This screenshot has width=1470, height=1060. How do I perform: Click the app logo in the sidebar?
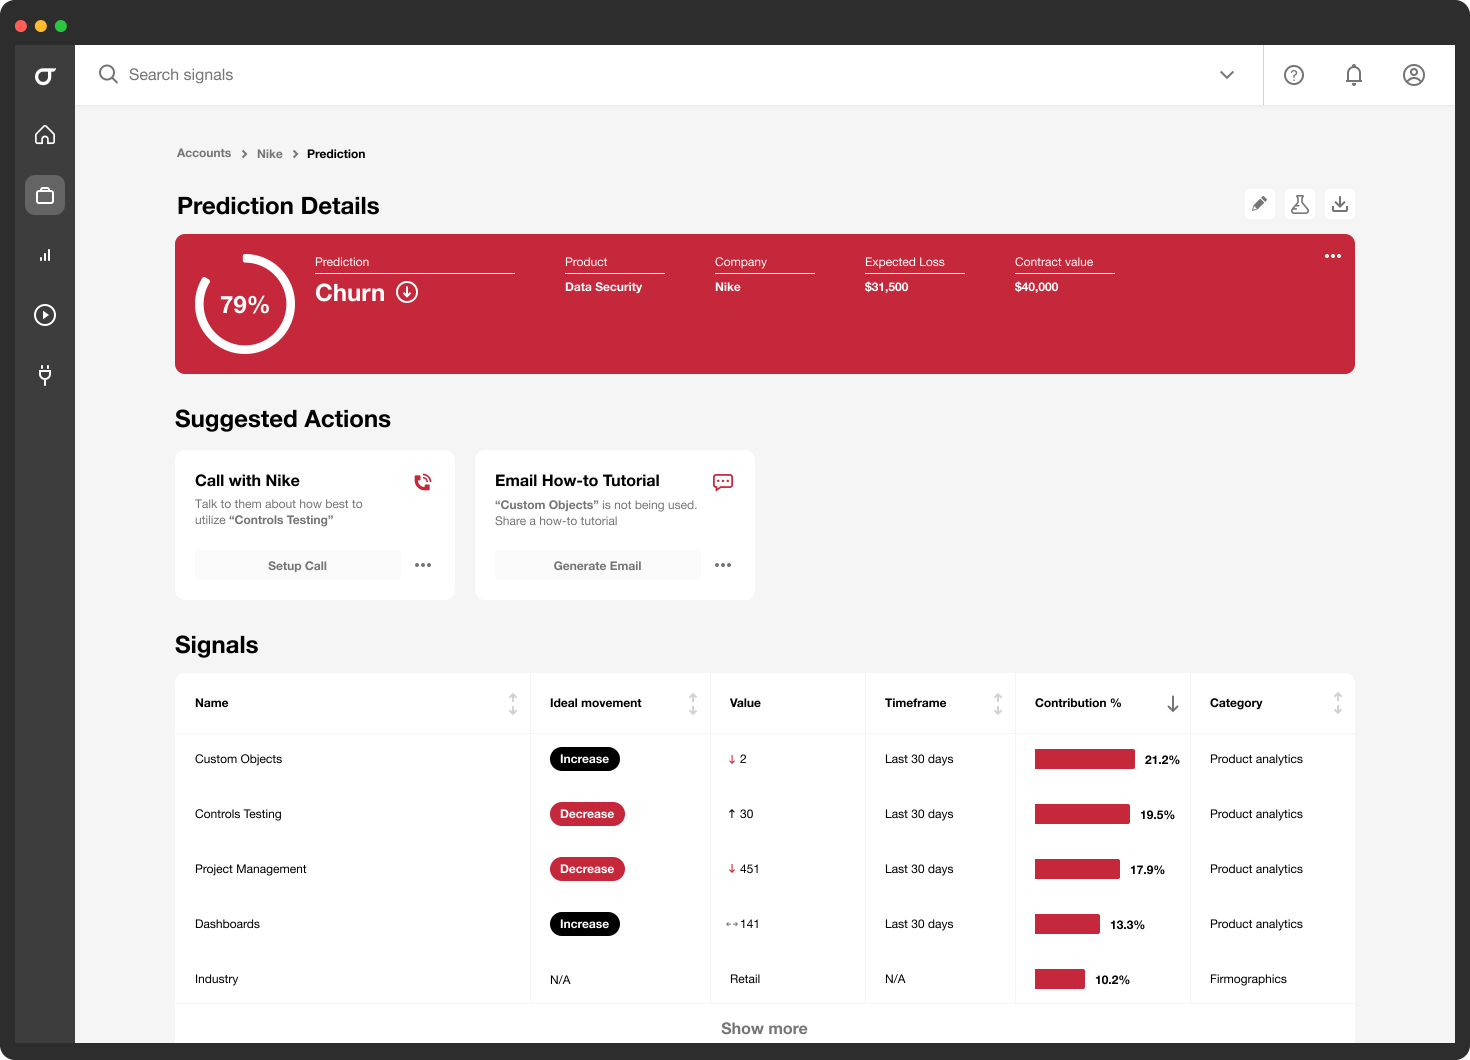tap(45, 75)
